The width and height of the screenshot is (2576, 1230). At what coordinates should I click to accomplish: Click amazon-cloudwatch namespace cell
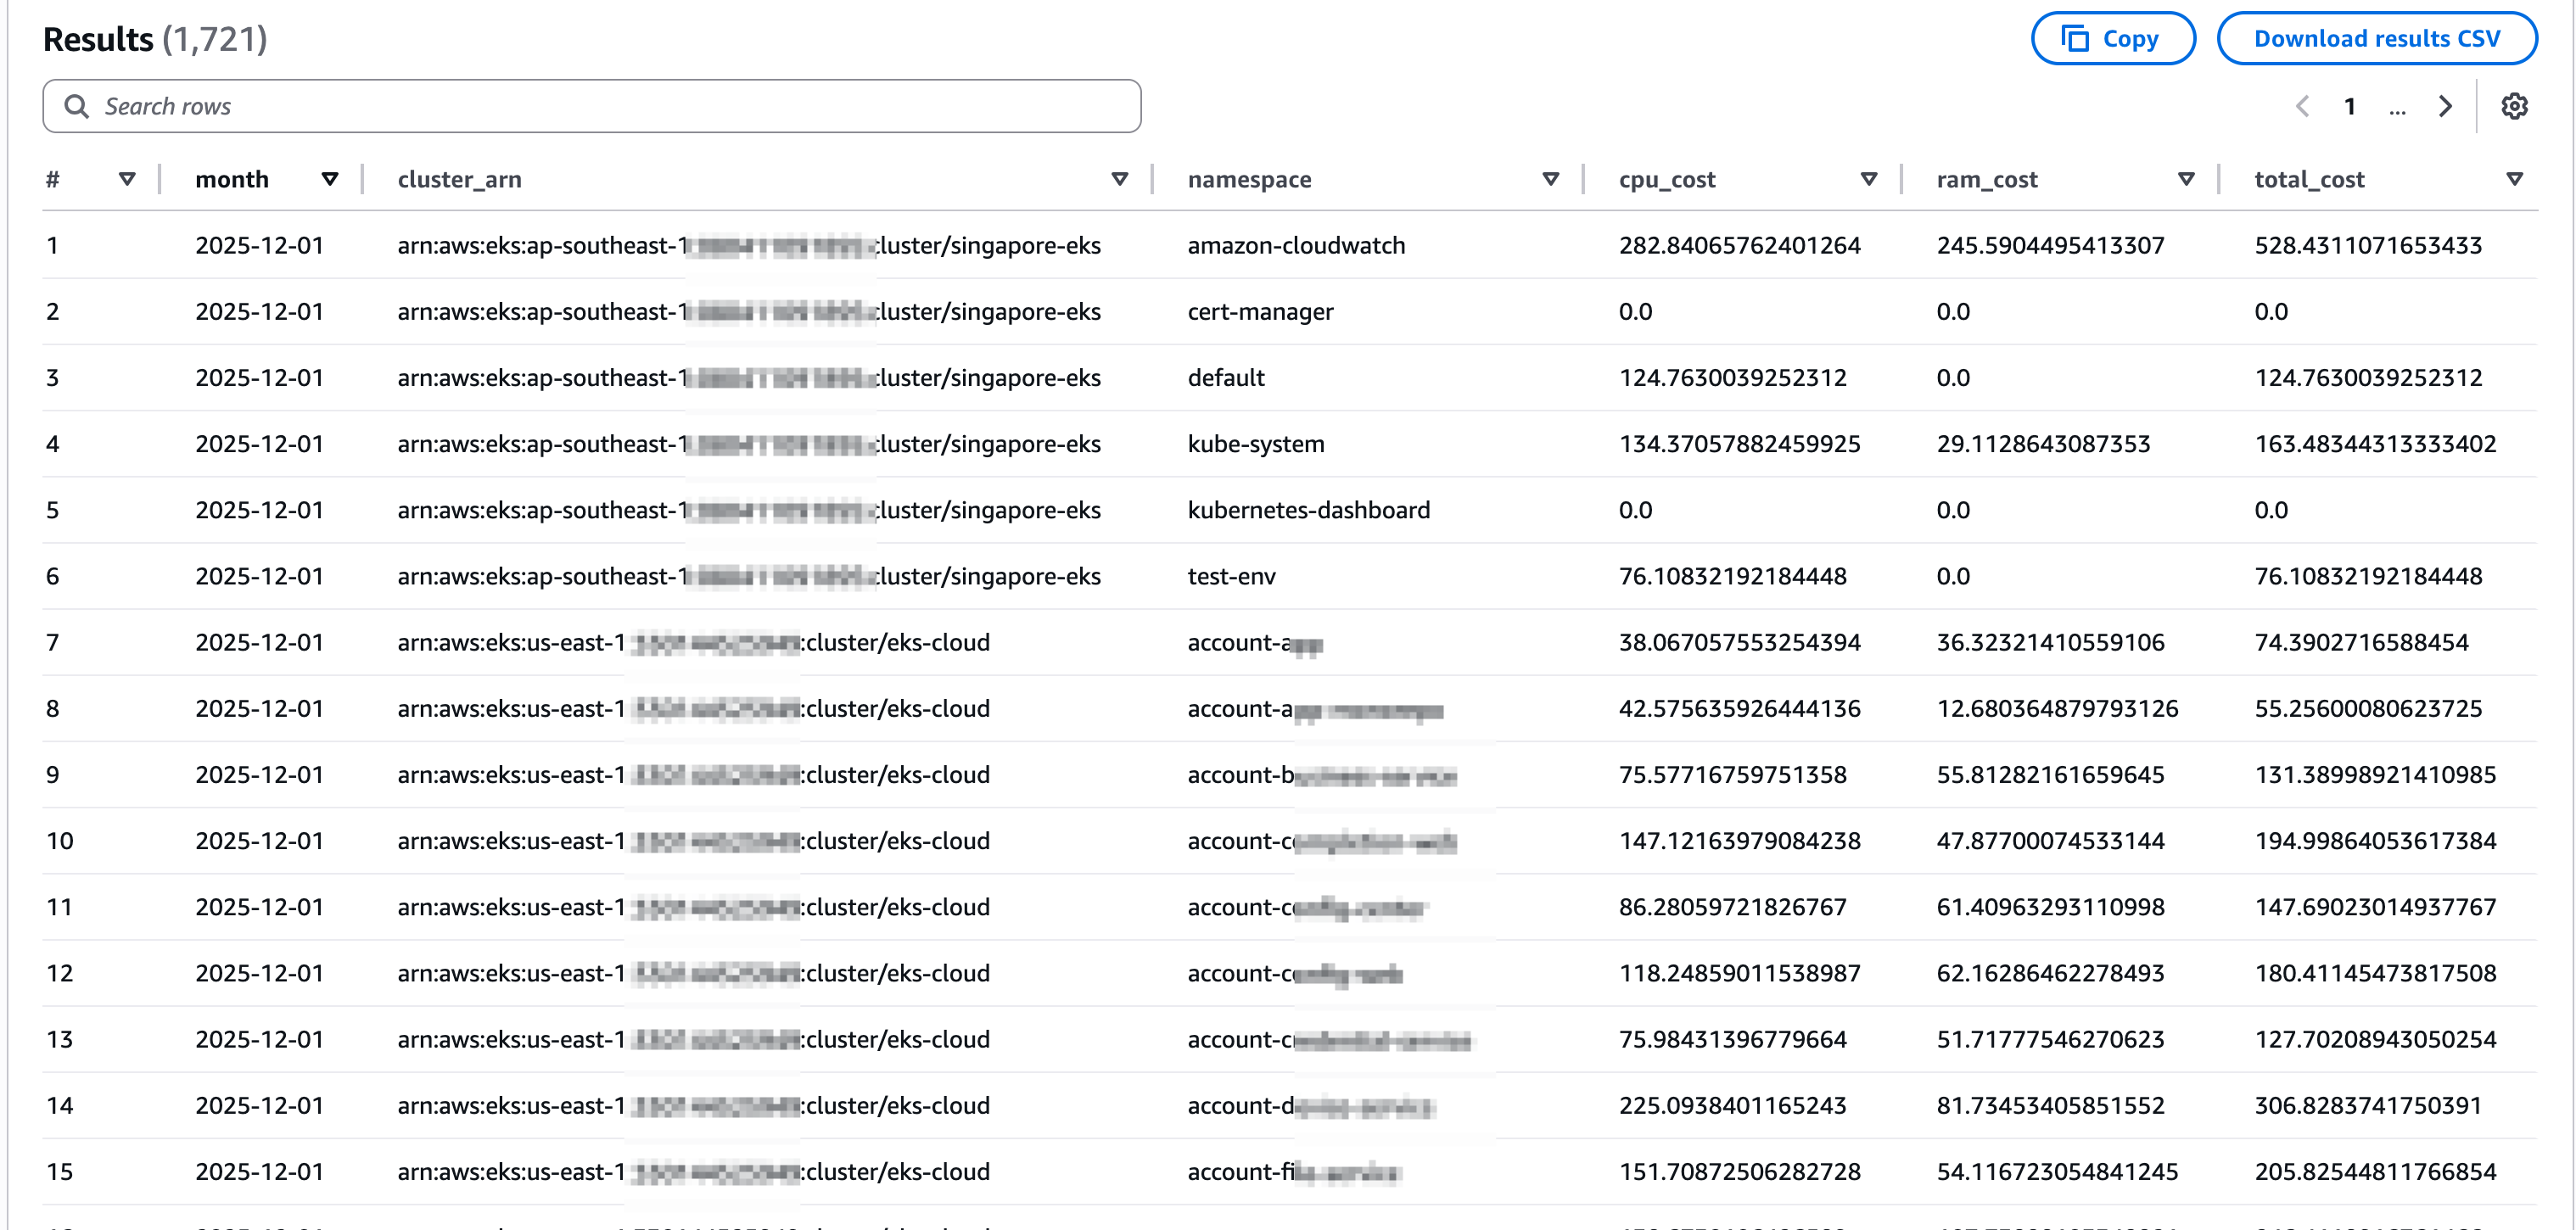(1296, 245)
